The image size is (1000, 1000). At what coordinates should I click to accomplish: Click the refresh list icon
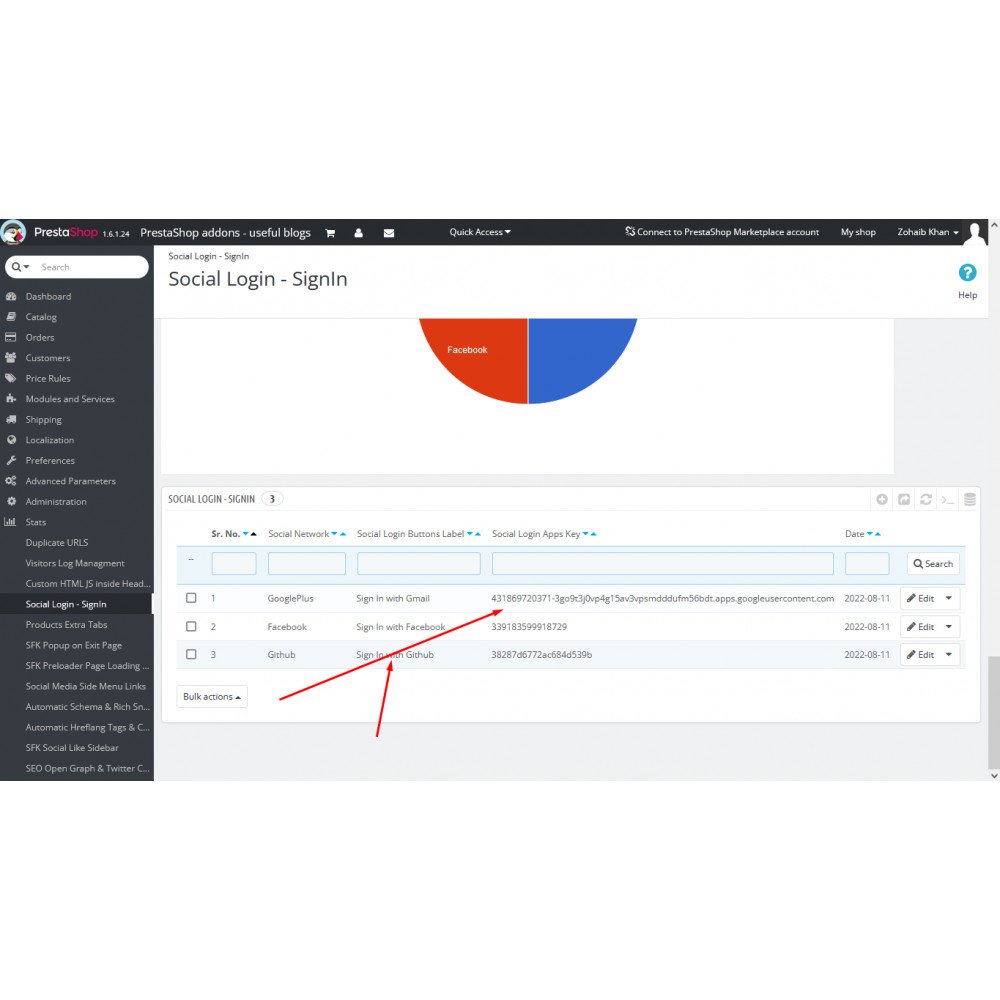[925, 499]
